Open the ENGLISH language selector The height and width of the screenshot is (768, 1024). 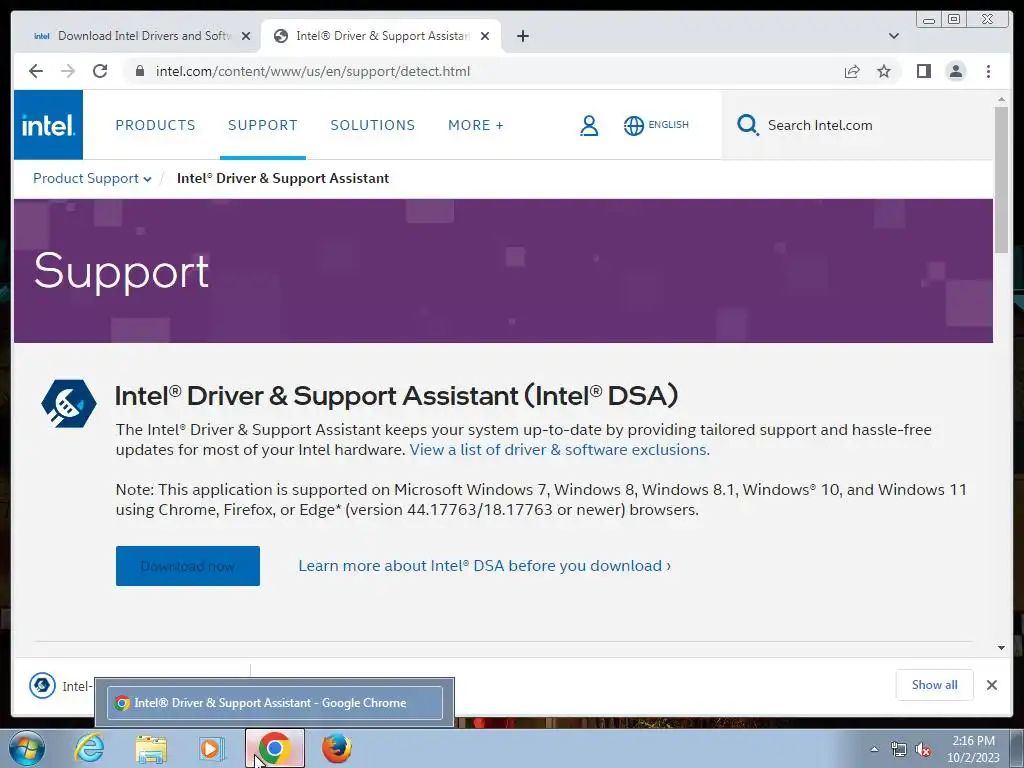(x=656, y=125)
